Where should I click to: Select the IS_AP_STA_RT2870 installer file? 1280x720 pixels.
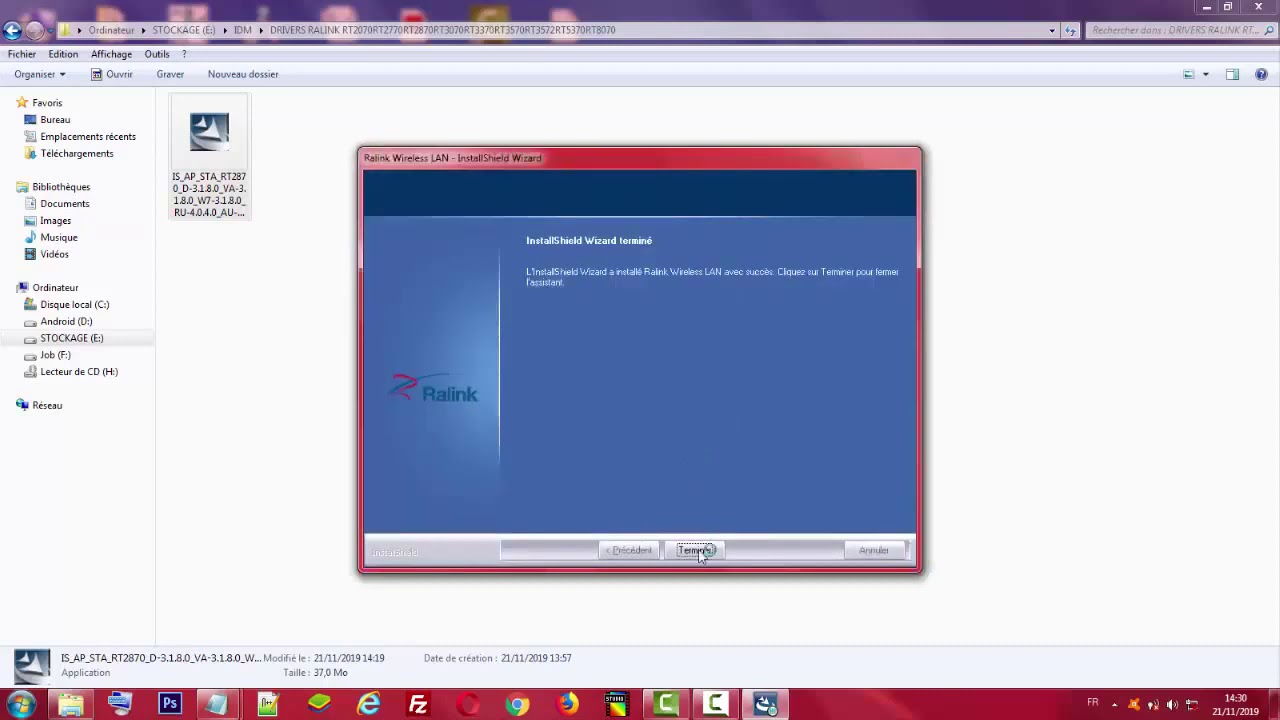coord(209,157)
